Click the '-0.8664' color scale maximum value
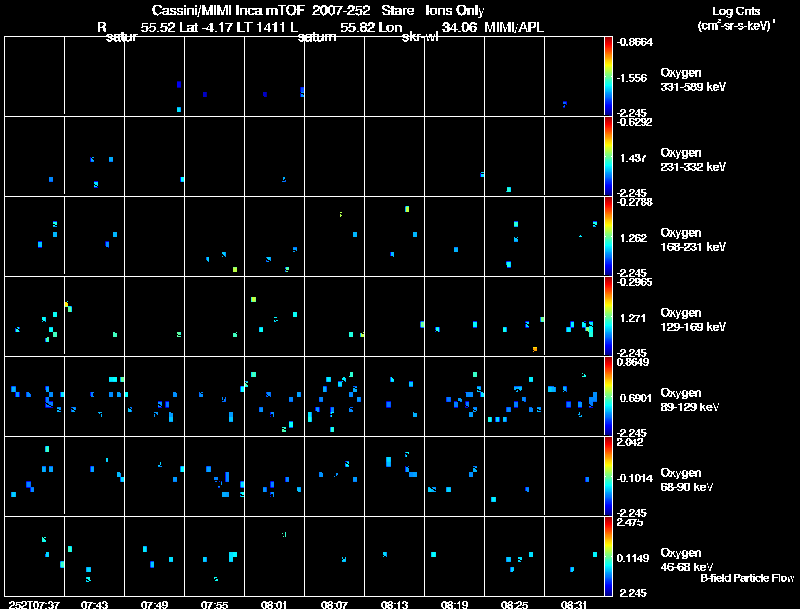The width and height of the screenshot is (800, 609). pyautogui.click(x=634, y=42)
